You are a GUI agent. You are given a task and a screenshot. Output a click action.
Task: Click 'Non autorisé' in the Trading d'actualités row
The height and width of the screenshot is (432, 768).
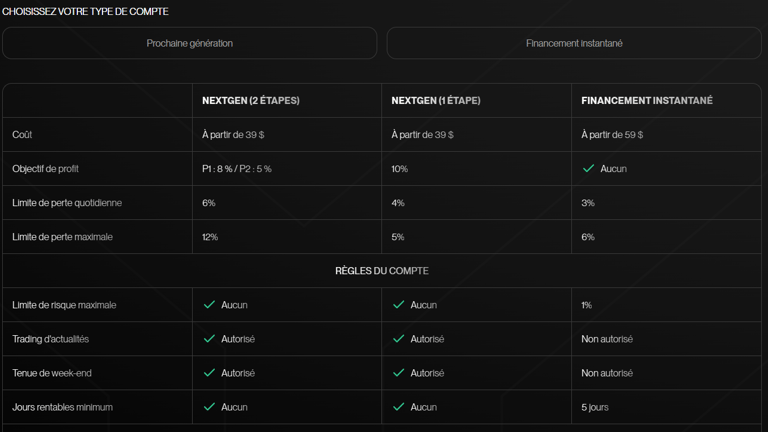[x=607, y=339]
